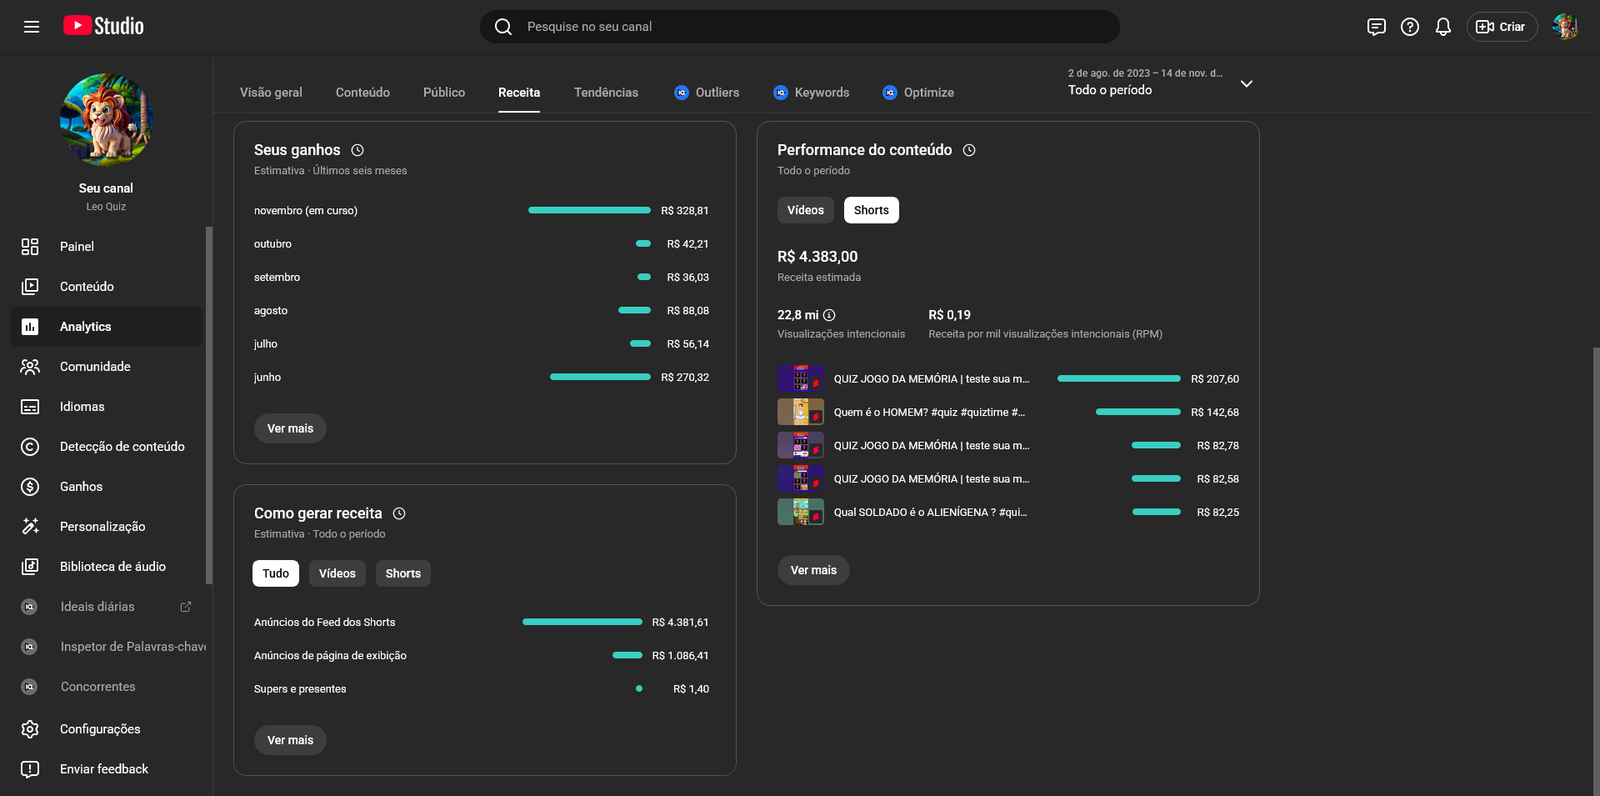Click Ver mais under Seus ganhos
Screen dimensions: 1600x796
pos(290,428)
